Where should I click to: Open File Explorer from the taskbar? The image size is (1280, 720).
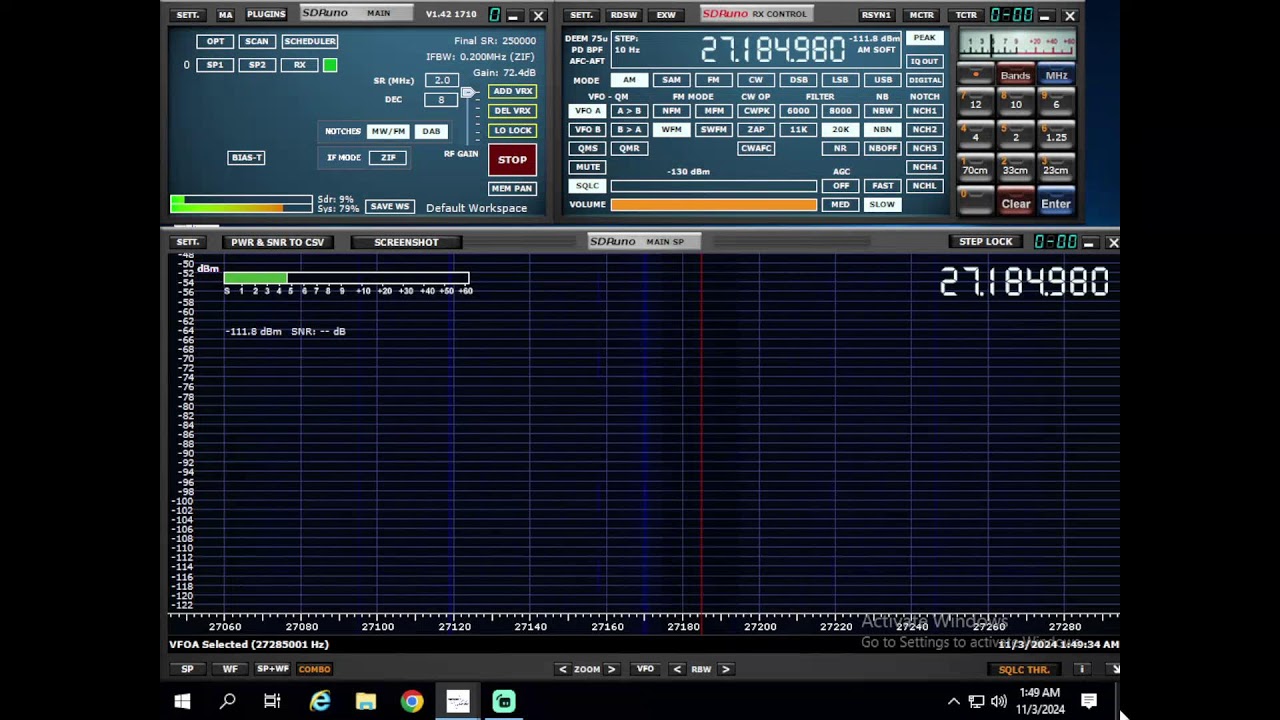click(x=366, y=702)
